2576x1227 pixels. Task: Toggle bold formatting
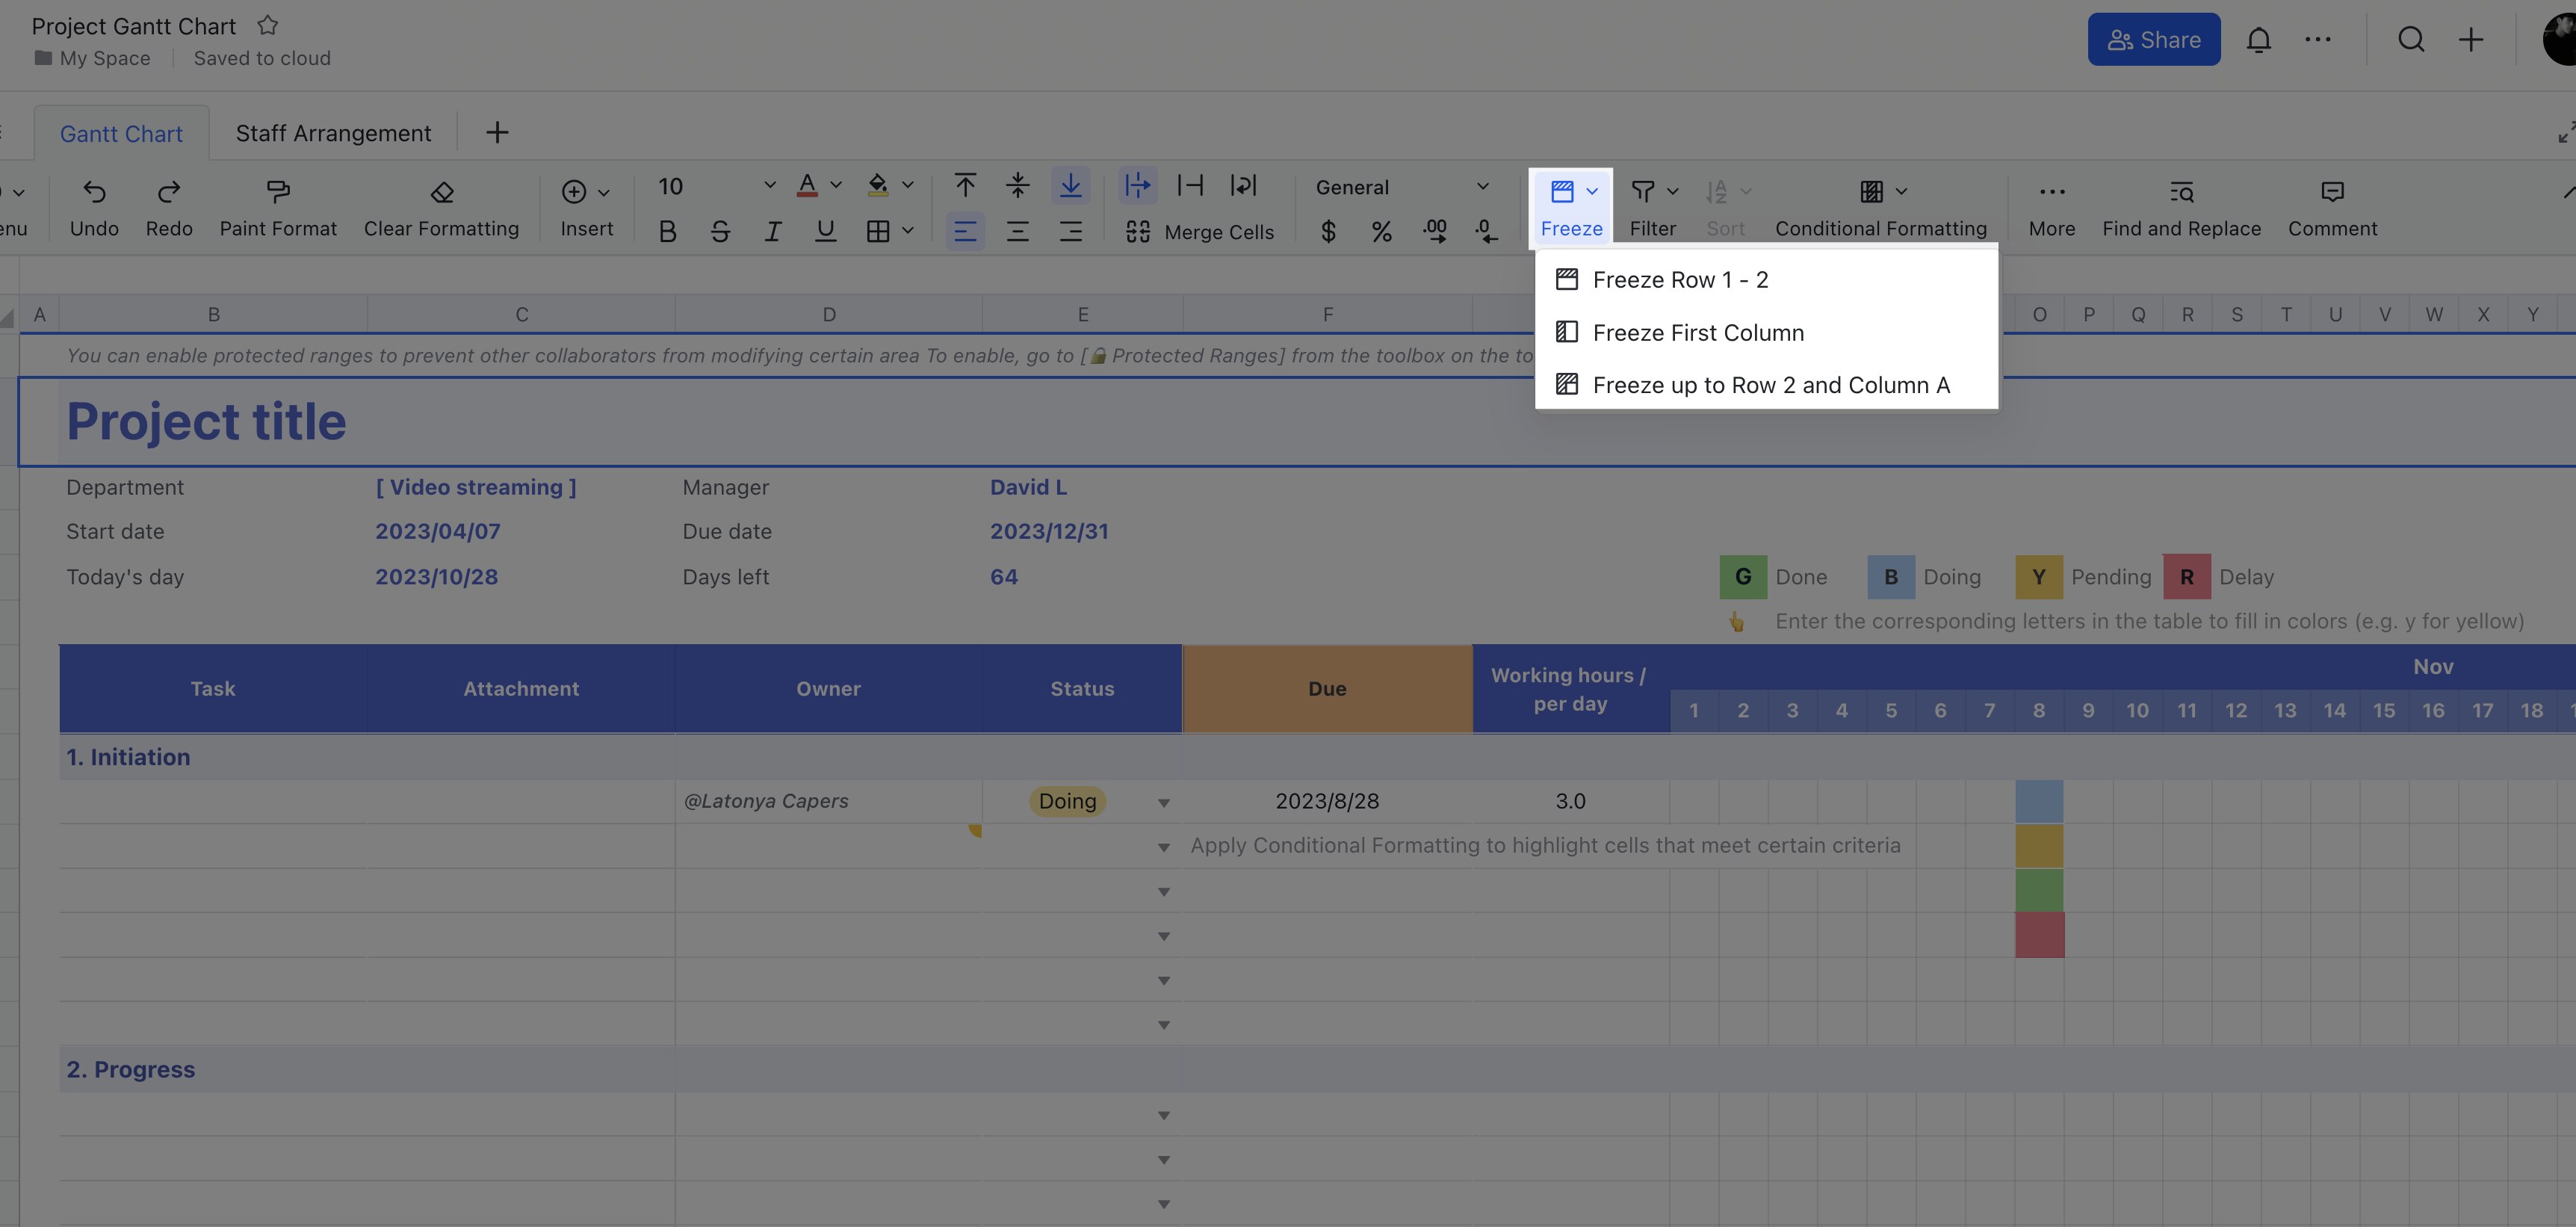667,231
